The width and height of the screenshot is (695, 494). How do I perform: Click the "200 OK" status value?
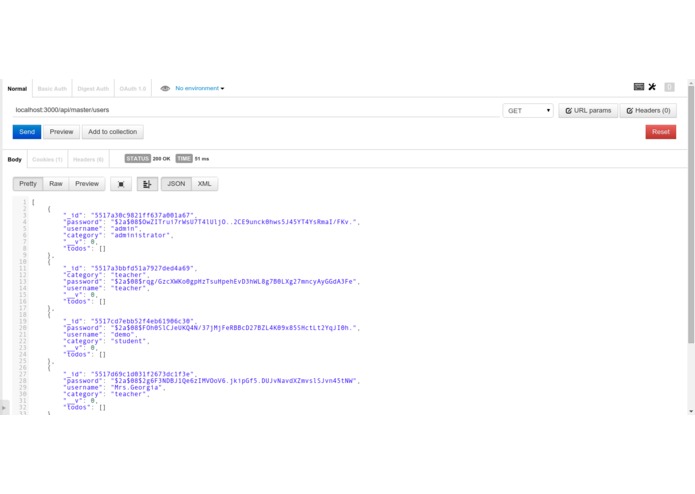[161, 159]
